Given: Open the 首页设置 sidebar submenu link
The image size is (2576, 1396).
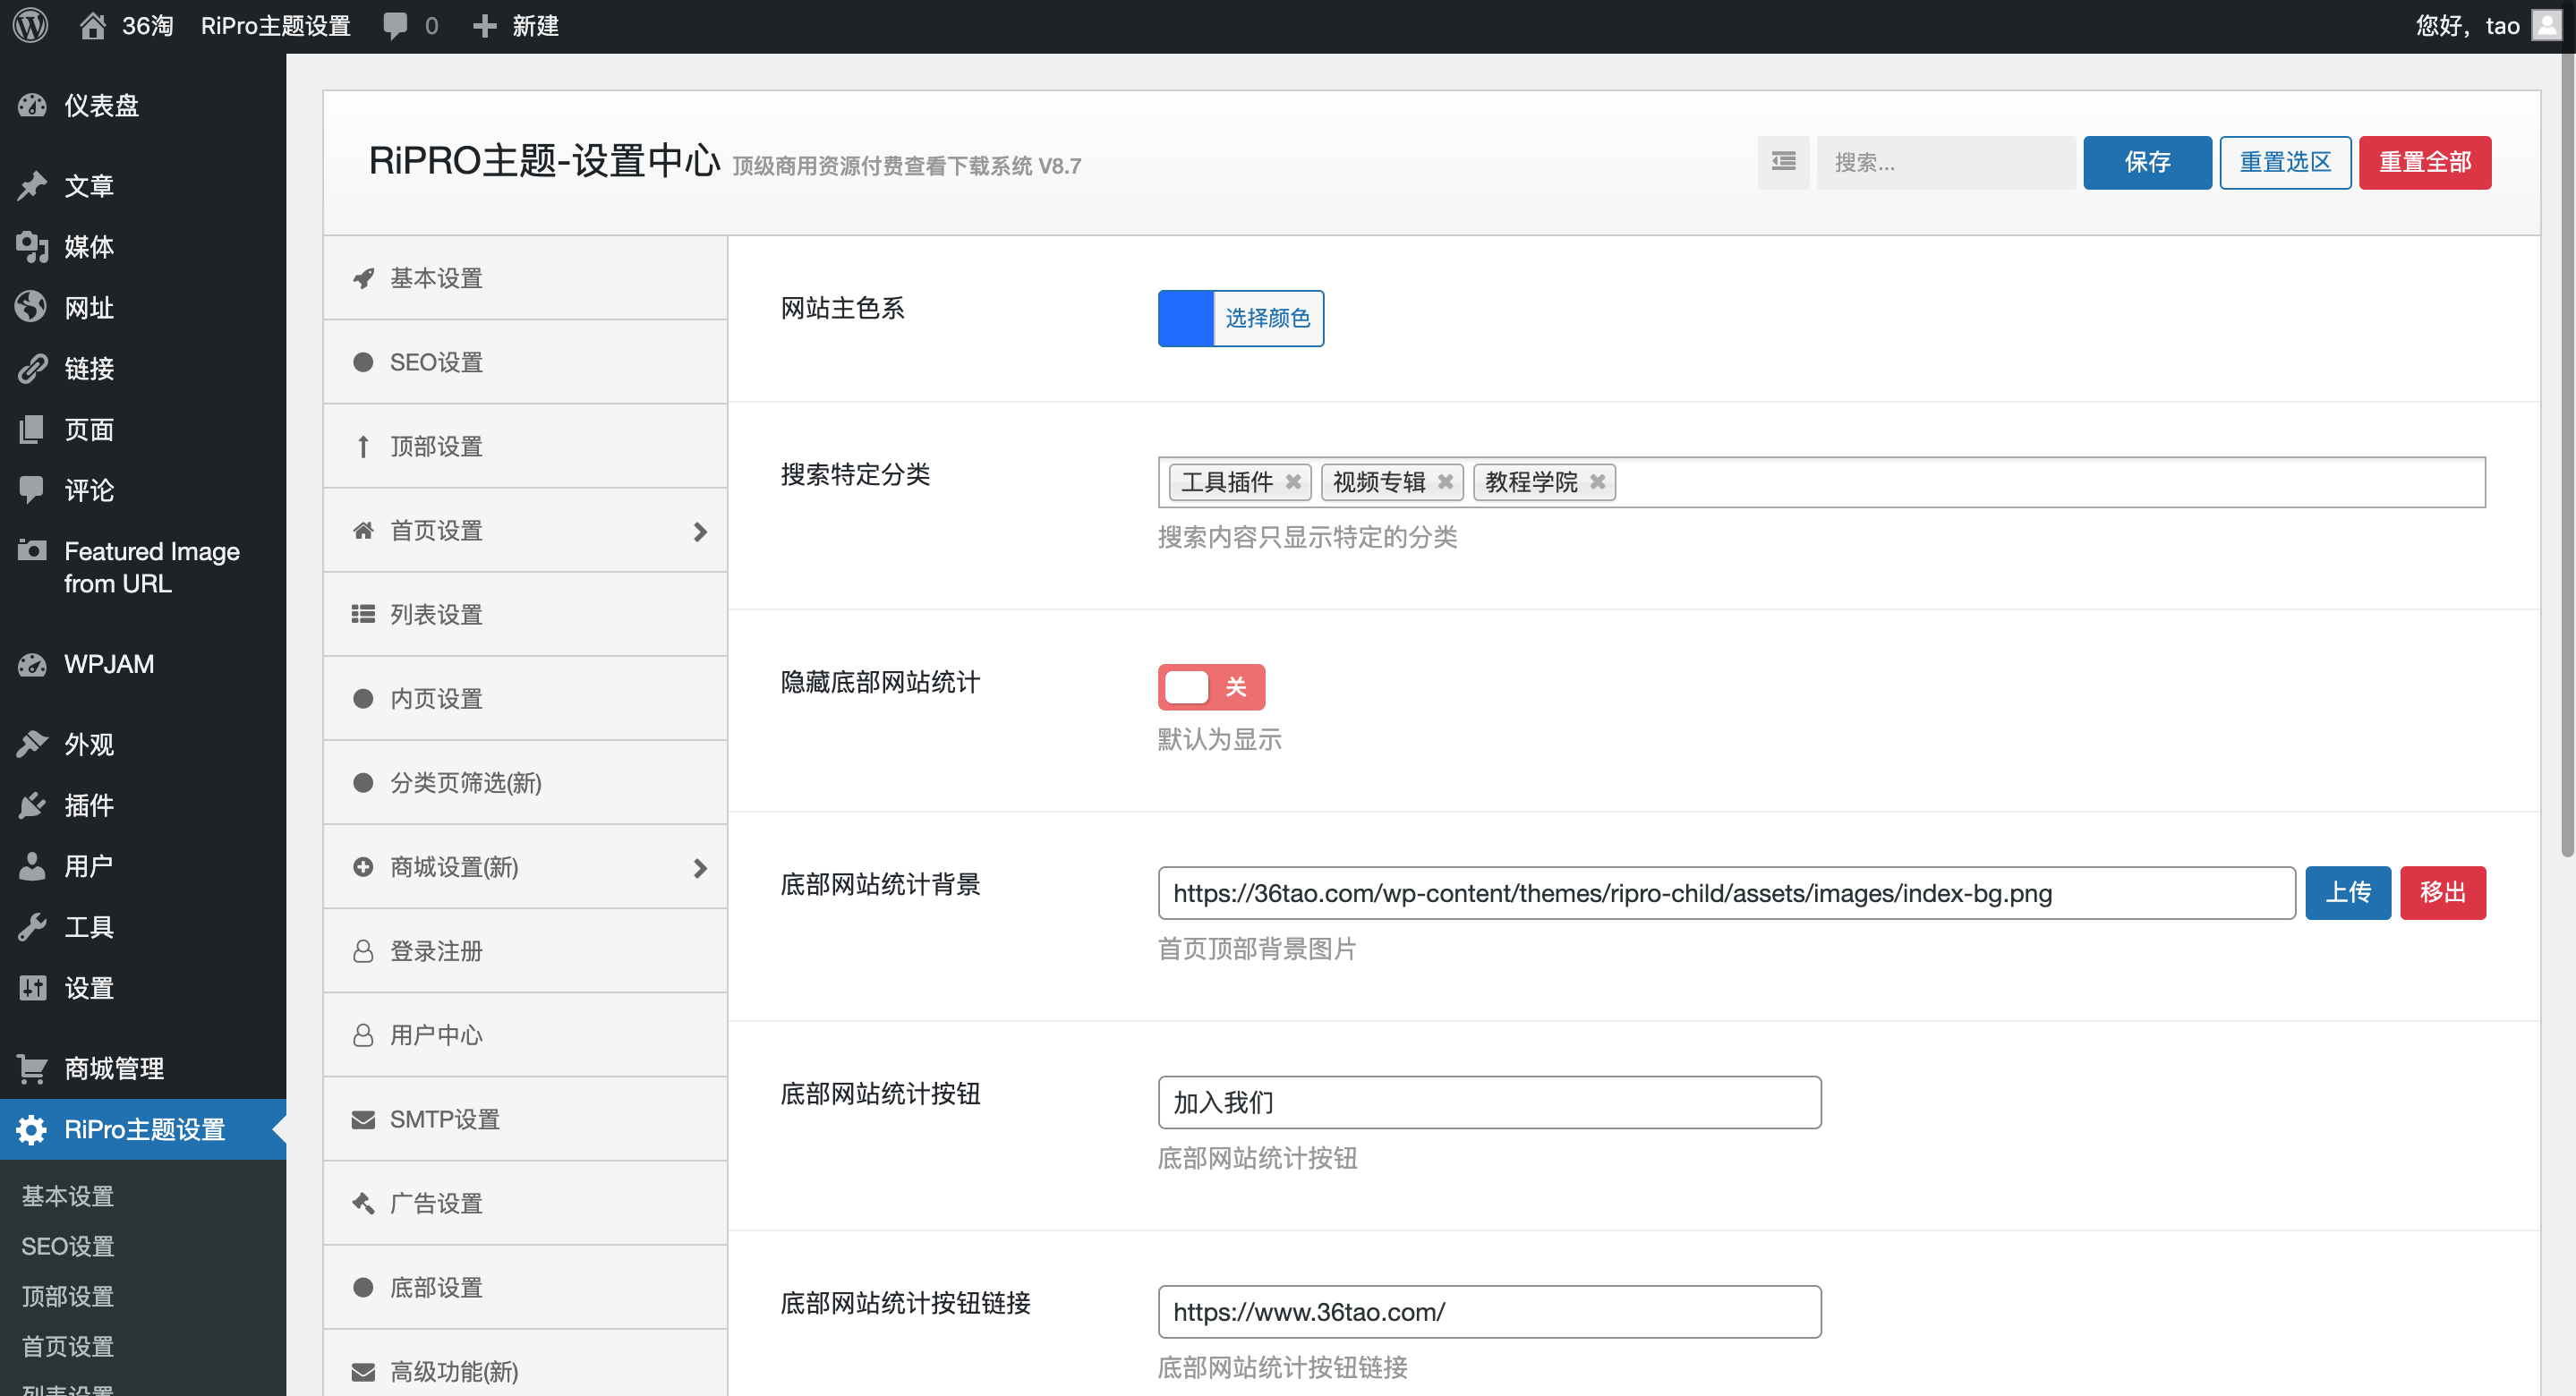Looking at the screenshot, I should [68, 1346].
